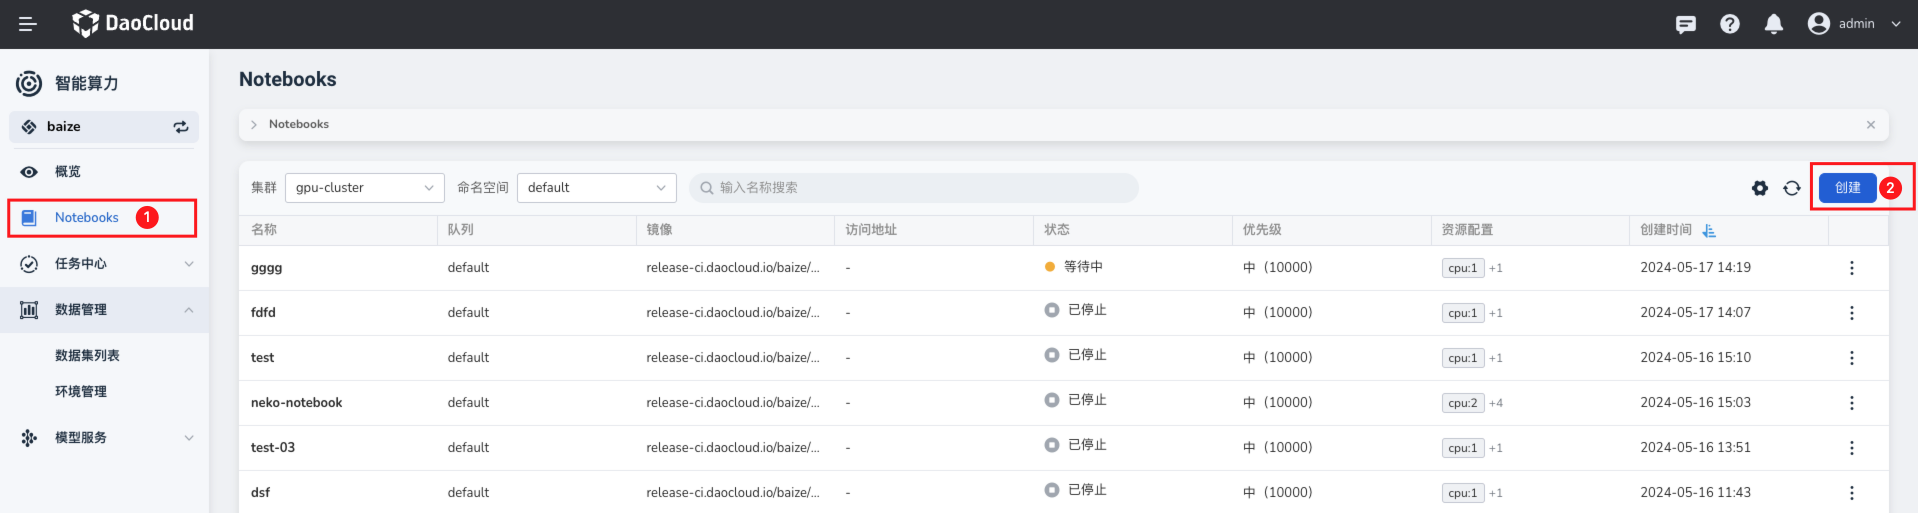
Task: Sort by creation time icon
Action: 1709,231
